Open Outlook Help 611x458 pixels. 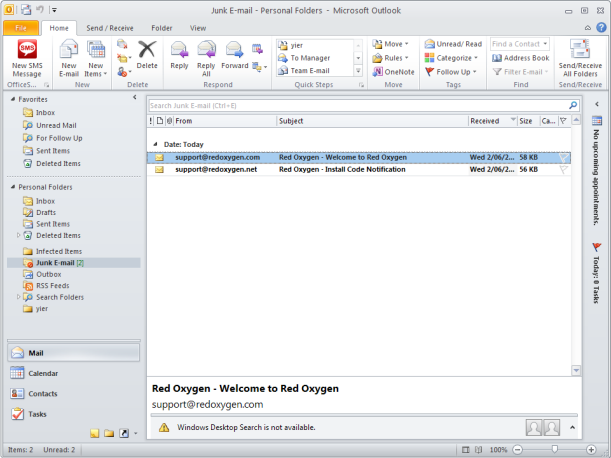[602, 27]
